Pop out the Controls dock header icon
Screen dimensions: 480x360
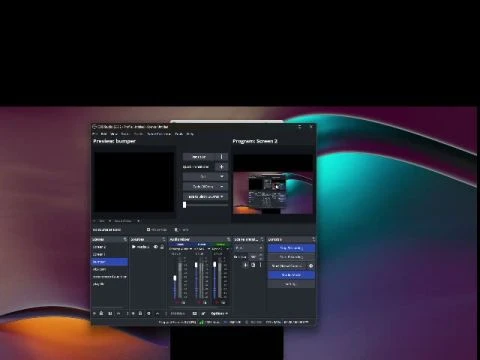(x=313, y=239)
